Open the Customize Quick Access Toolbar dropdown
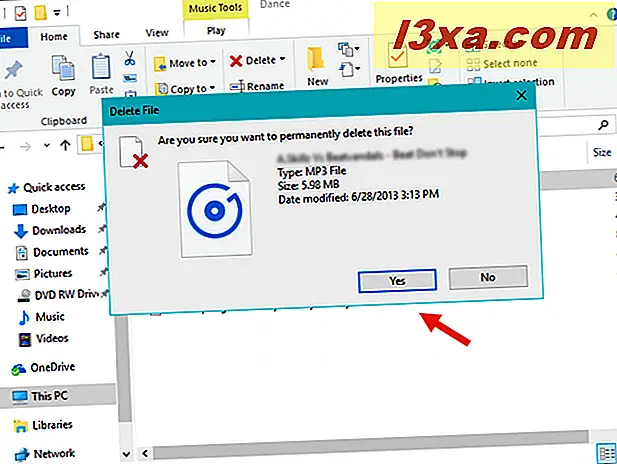This screenshot has height=464, width=617. (57, 13)
